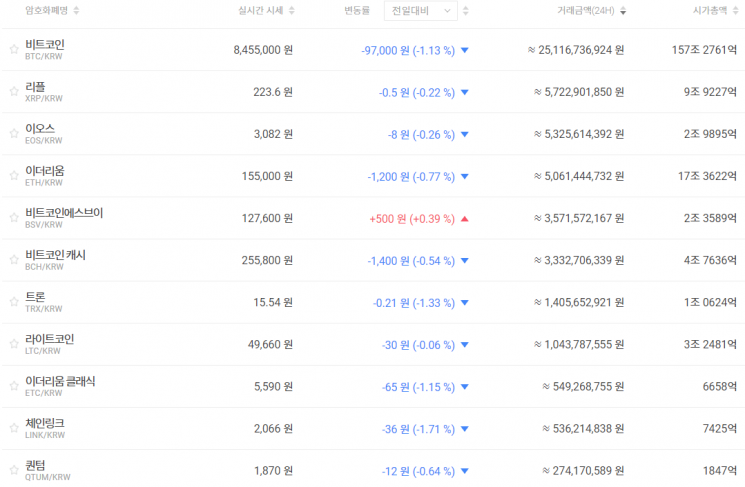745x487 pixels.
Task: Select the price 223.6 원
Action: 273,92
